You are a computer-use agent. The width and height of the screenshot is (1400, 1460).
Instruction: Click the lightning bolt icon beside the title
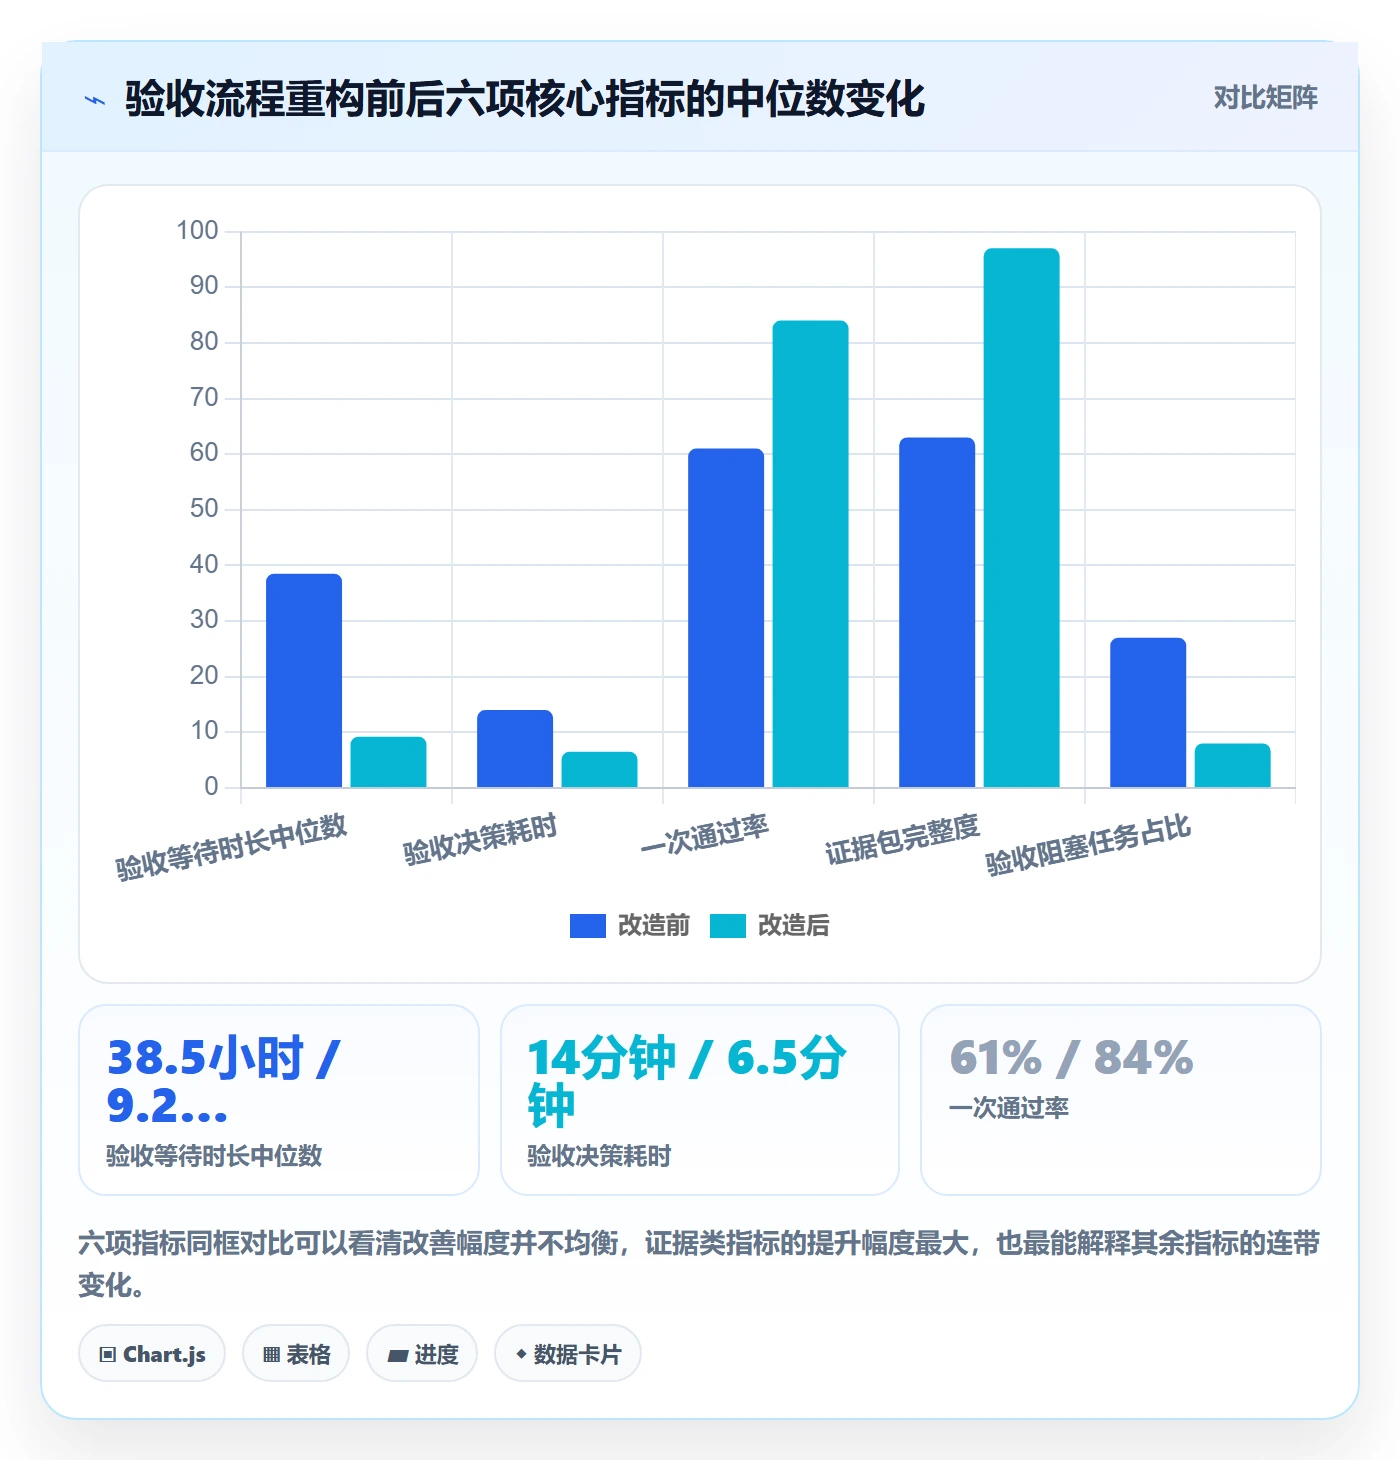[x=95, y=100]
